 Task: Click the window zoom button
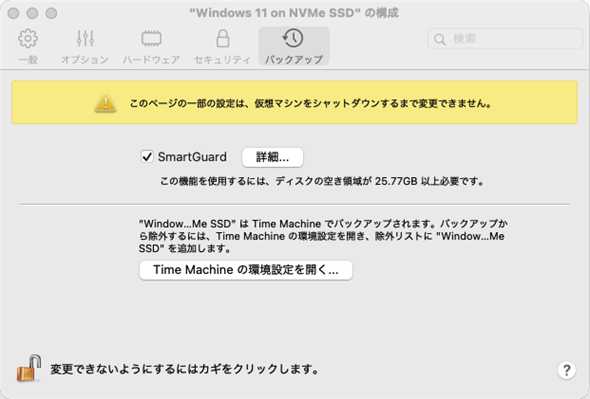51,13
